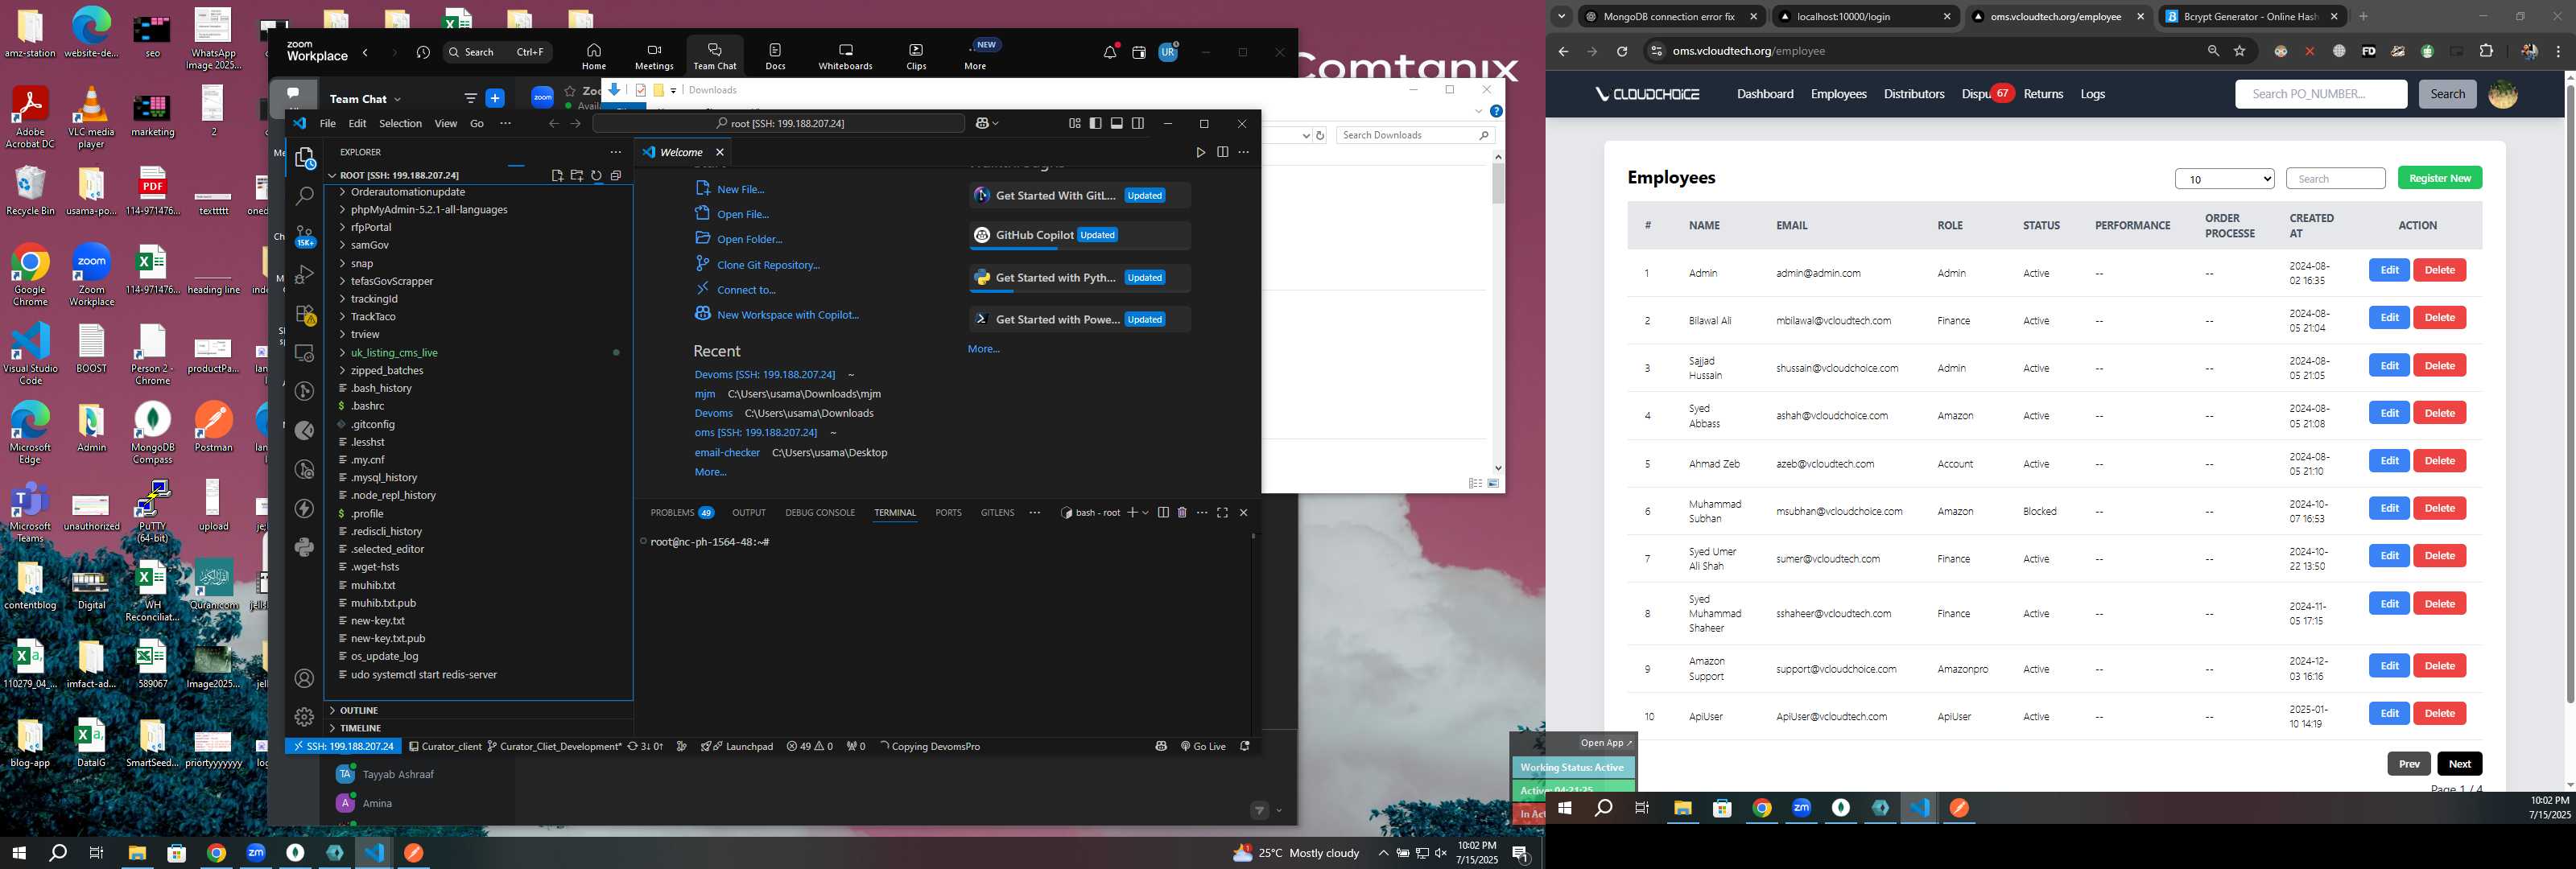Open notifications bell in VS Code status bar
2576x869 pixels.
coord(1245,746)
